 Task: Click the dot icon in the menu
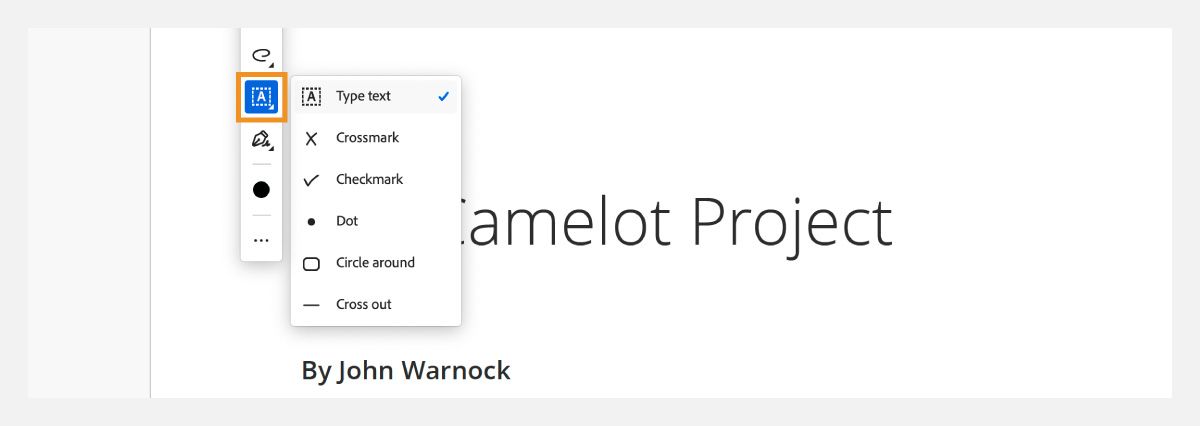(311, 222)
